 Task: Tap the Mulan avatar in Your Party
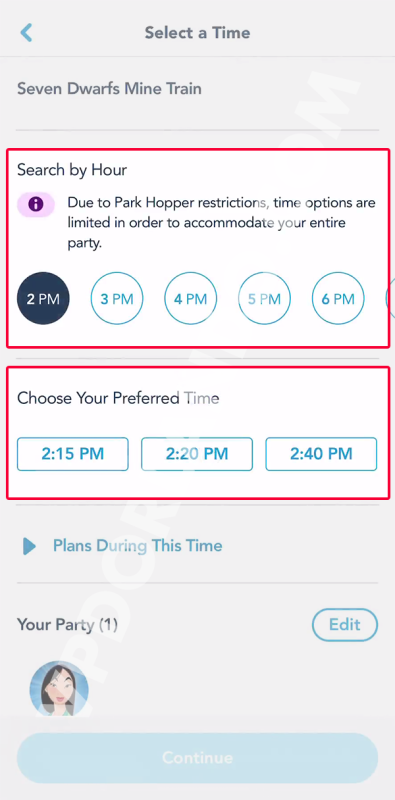[59, 689]
